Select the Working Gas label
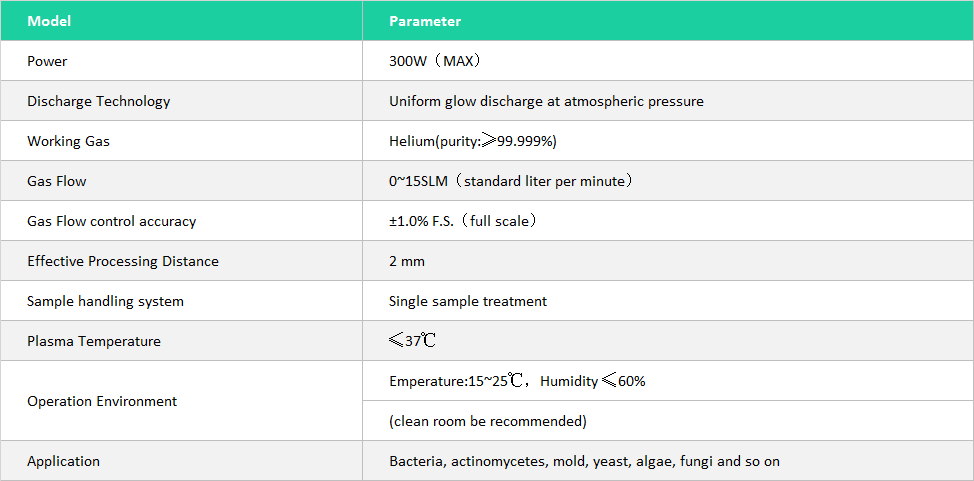This screenshot has height=481, width=974. click(68, 141)
